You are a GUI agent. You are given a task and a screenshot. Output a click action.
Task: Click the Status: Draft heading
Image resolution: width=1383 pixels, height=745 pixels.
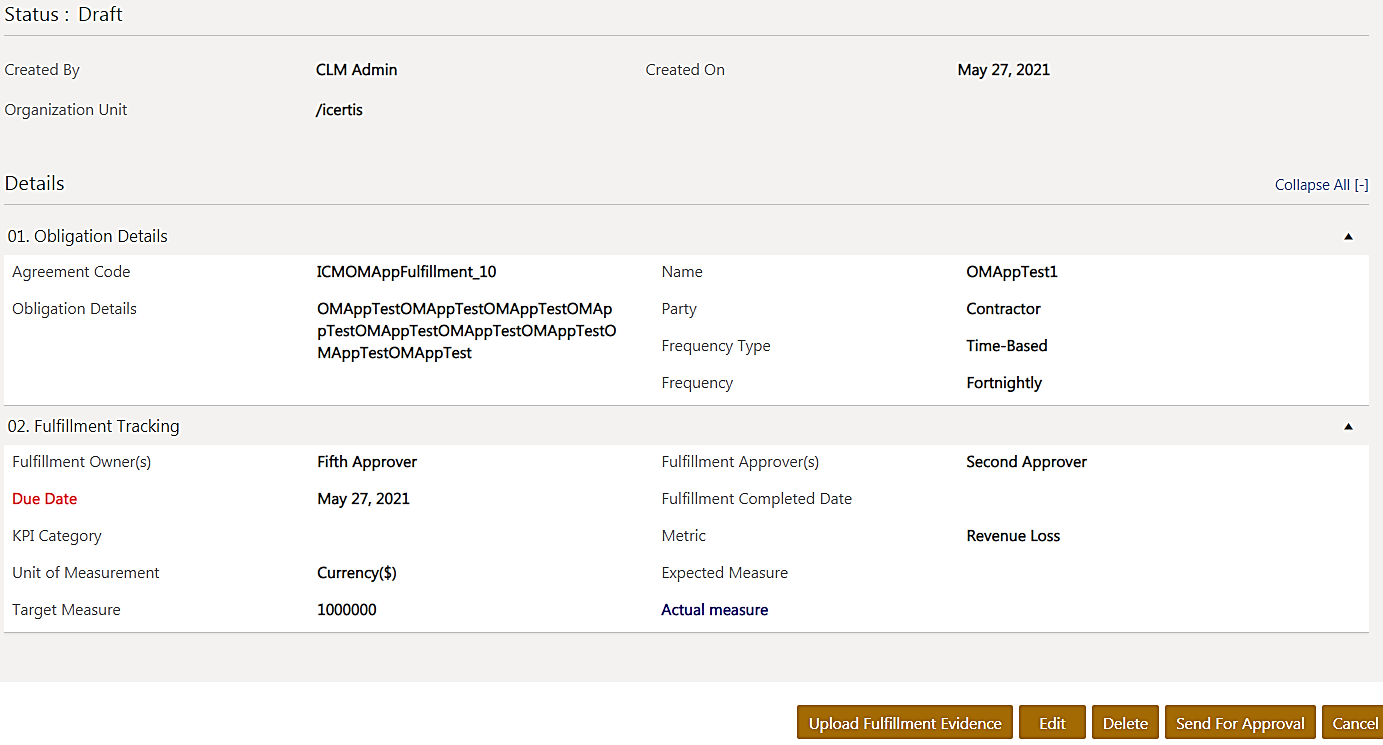tap(64, 15)
